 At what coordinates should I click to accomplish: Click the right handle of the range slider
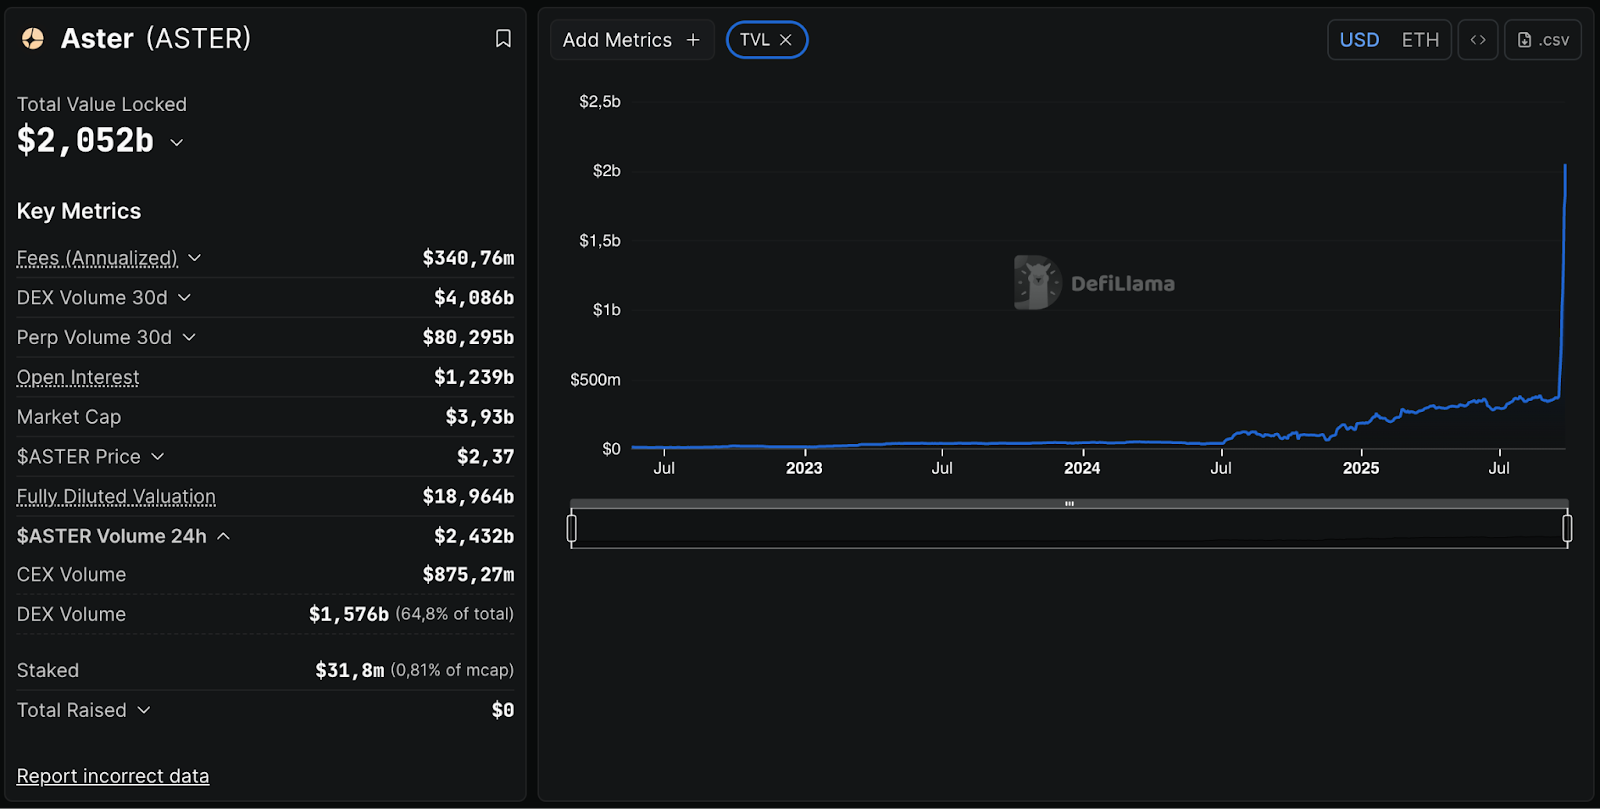pyautogui.click(x=1567, y=527)
